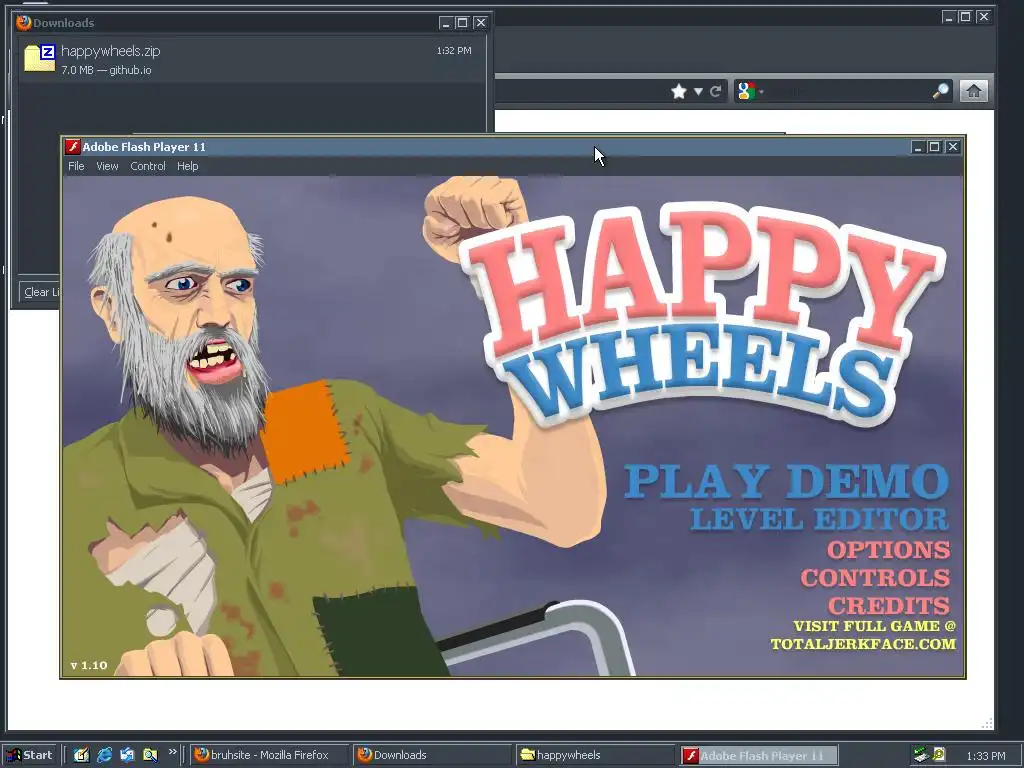Open the game OPTIONS
The width and height of the screenshot is (1024, 768).
tap(889, 550)
